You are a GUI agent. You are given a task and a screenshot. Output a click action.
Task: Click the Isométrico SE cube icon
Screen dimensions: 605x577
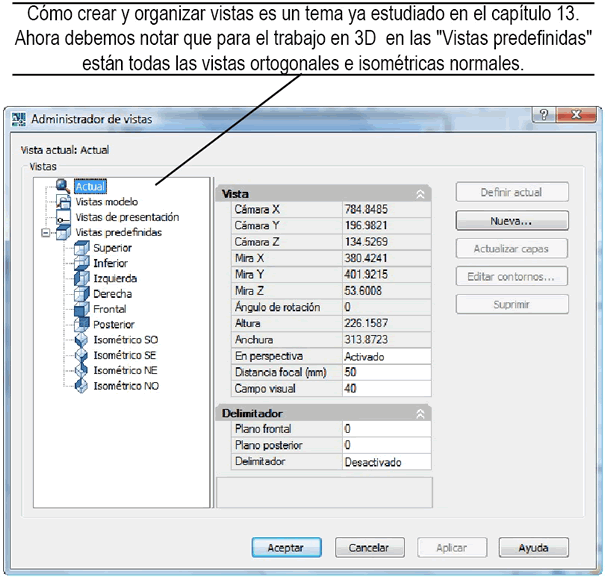81,355
